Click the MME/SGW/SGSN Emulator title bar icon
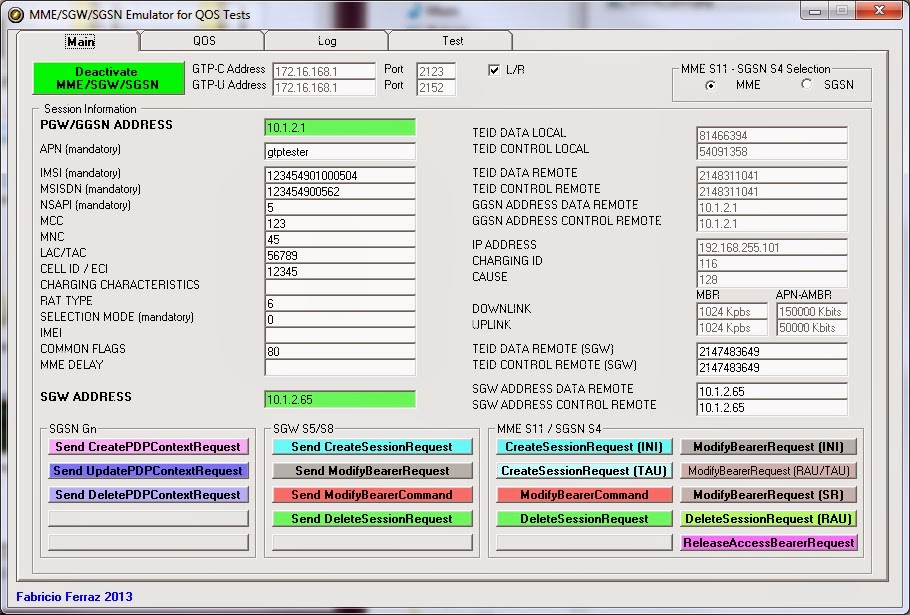 click(14, 13)
